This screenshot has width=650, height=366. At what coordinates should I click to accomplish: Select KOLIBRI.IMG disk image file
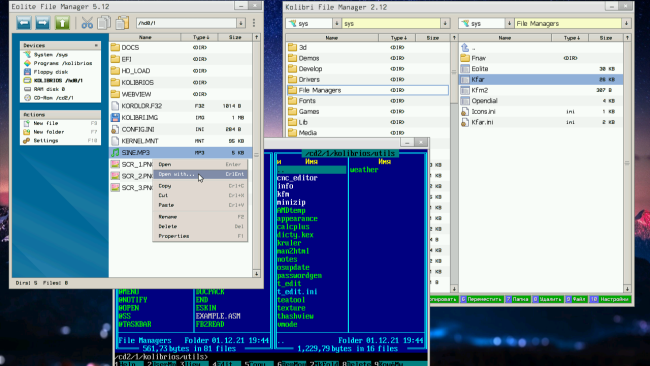181,117
